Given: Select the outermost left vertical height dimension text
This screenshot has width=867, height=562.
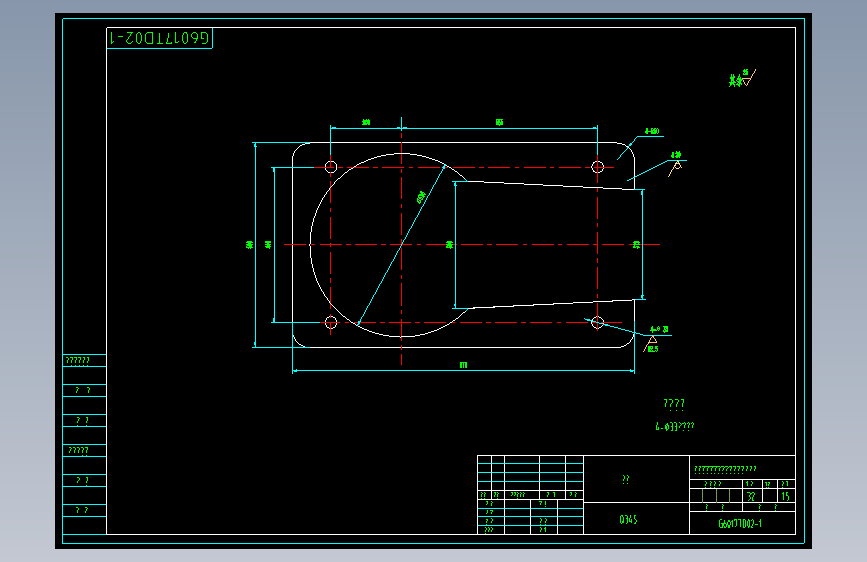Looking at the screenshot, I should point(249,244).
